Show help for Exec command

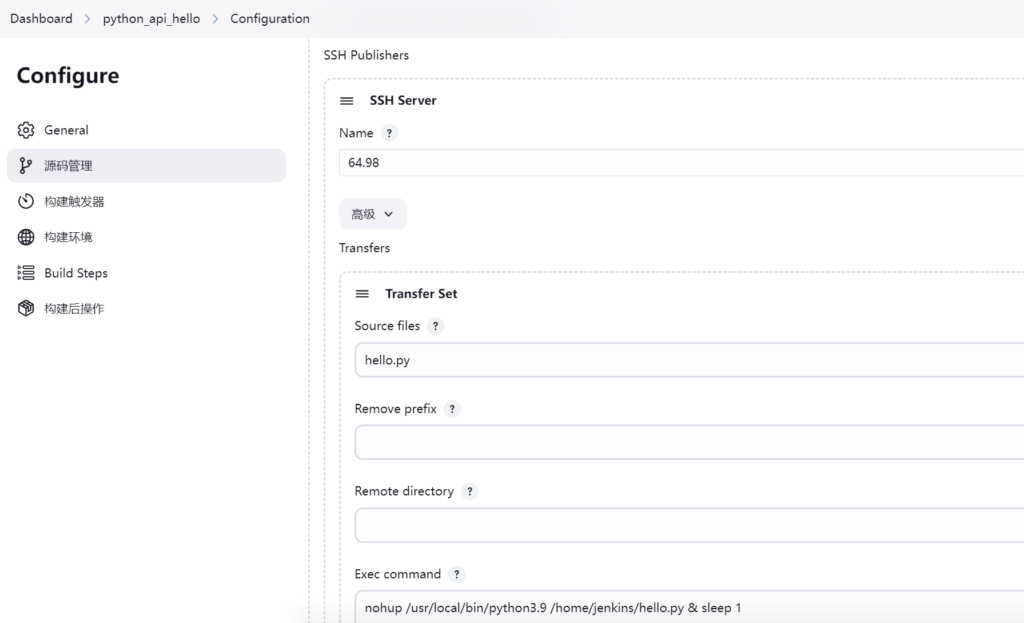(456, 574)
